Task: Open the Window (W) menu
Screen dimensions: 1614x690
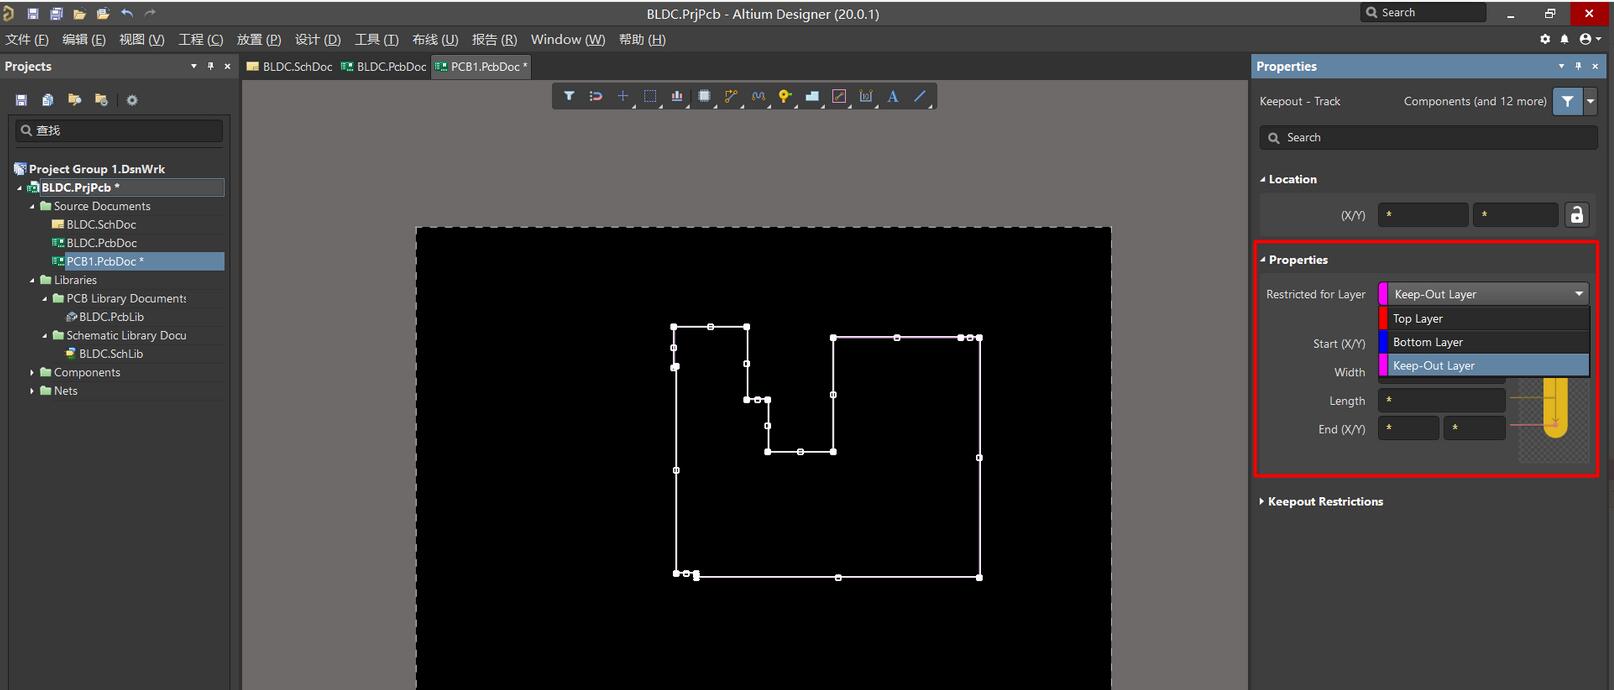Action: point(568,39)
